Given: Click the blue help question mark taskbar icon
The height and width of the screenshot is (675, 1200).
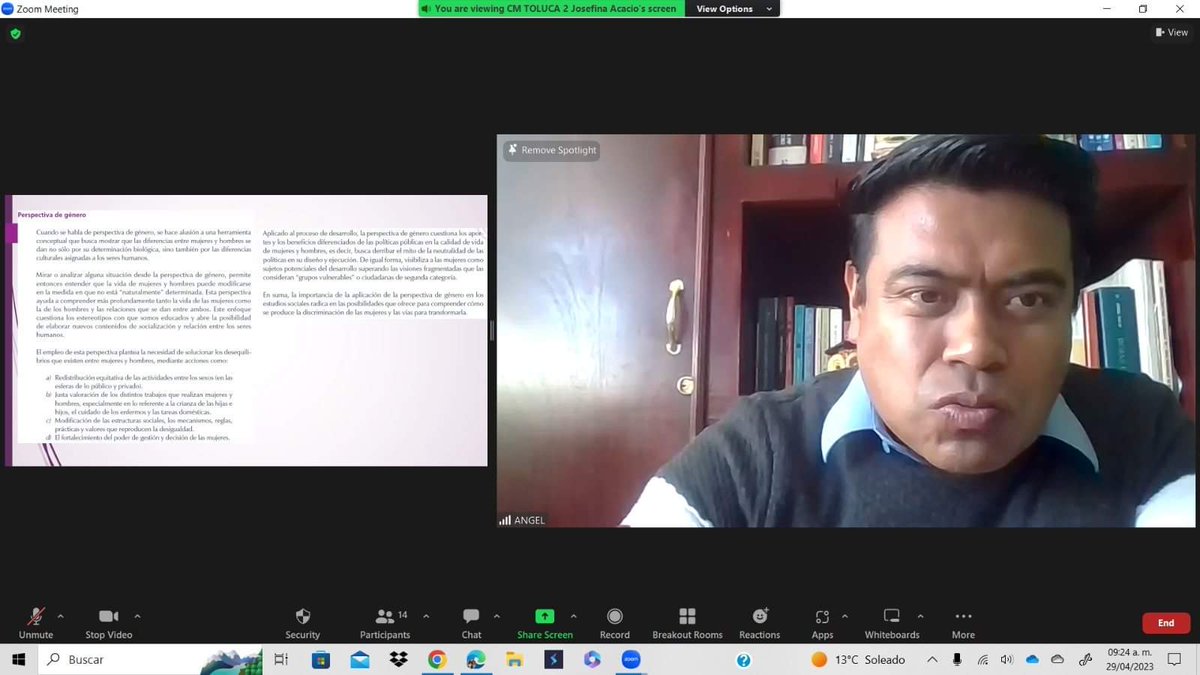Looking at the screenshot, I should click(x=743, y=660).
